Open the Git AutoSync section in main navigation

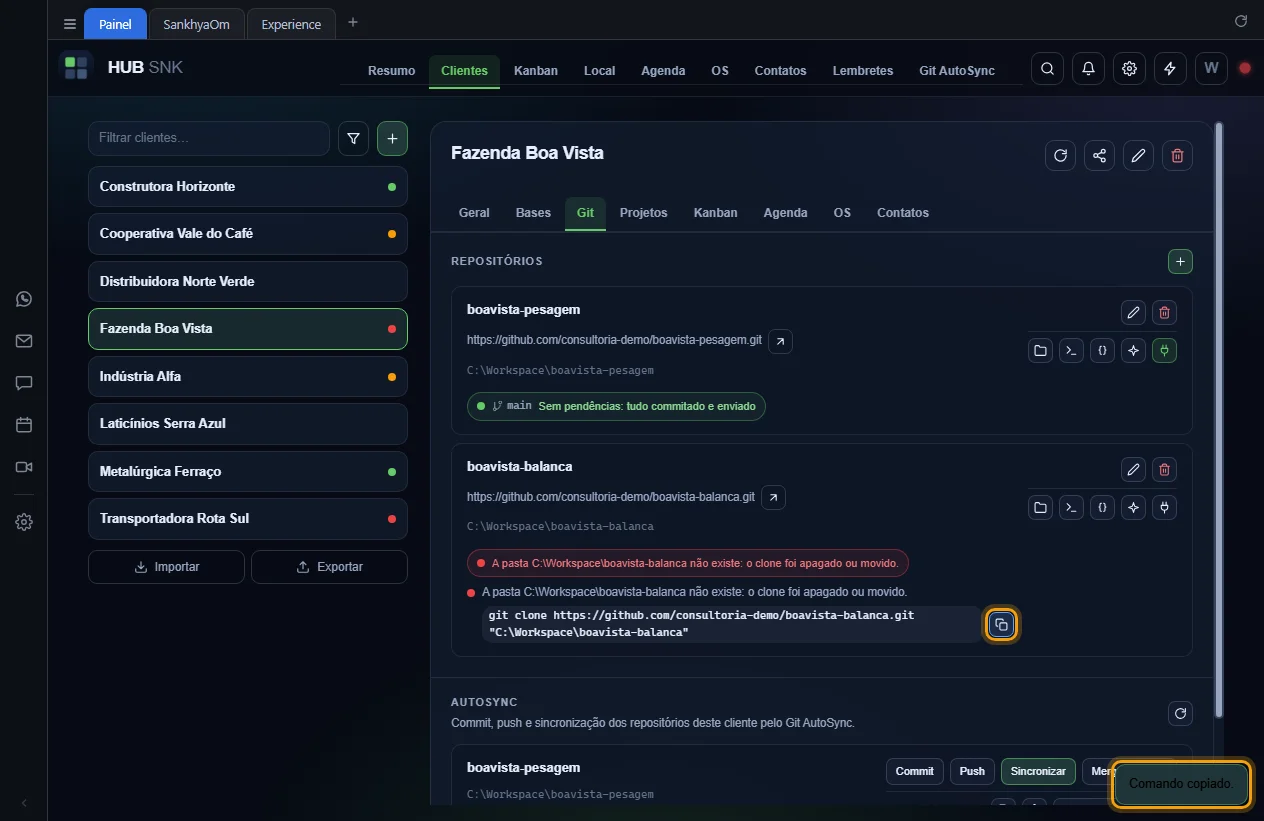[957, 71]
